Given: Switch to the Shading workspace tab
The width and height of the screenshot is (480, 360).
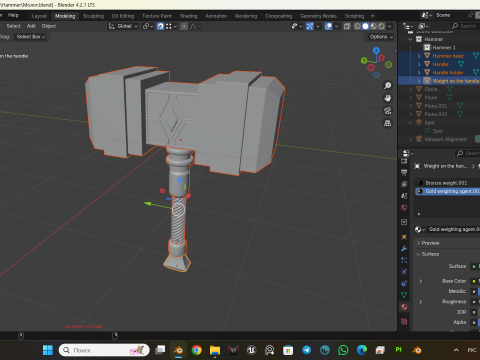Looking at the screenshot, I should (189, 16).
